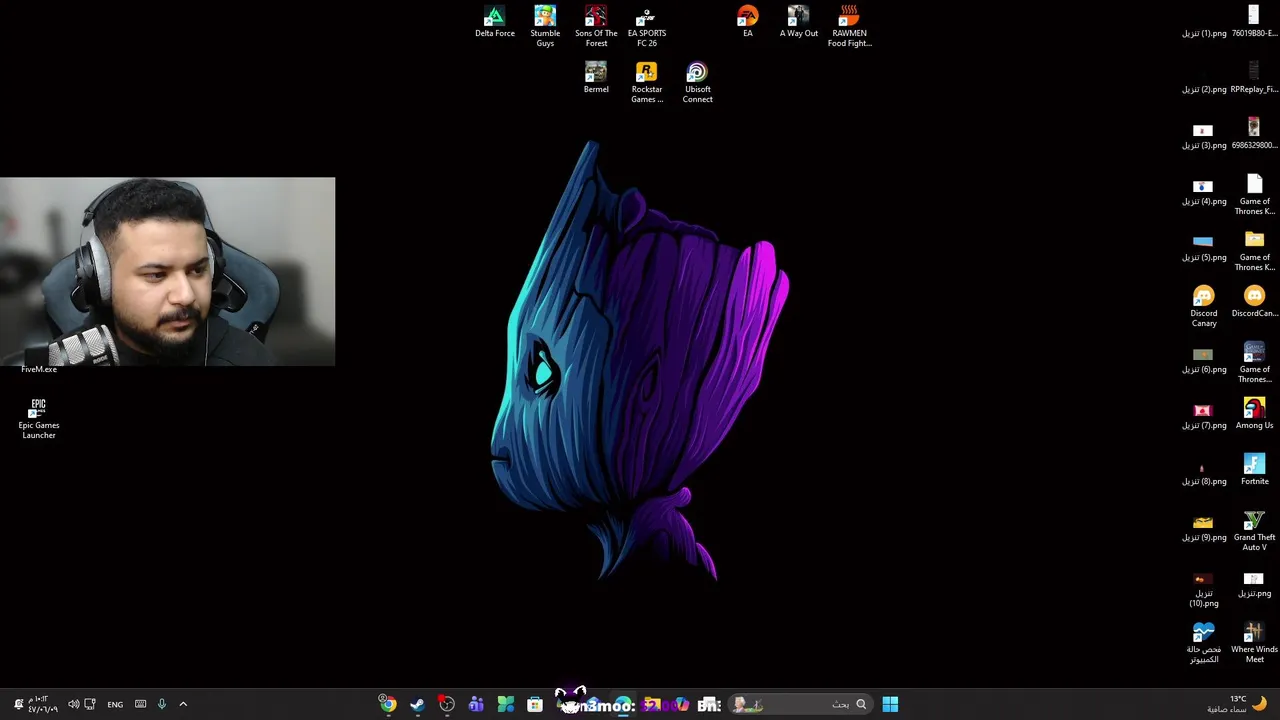
Task: Open Steam from the taskbar
Action: 417,704
